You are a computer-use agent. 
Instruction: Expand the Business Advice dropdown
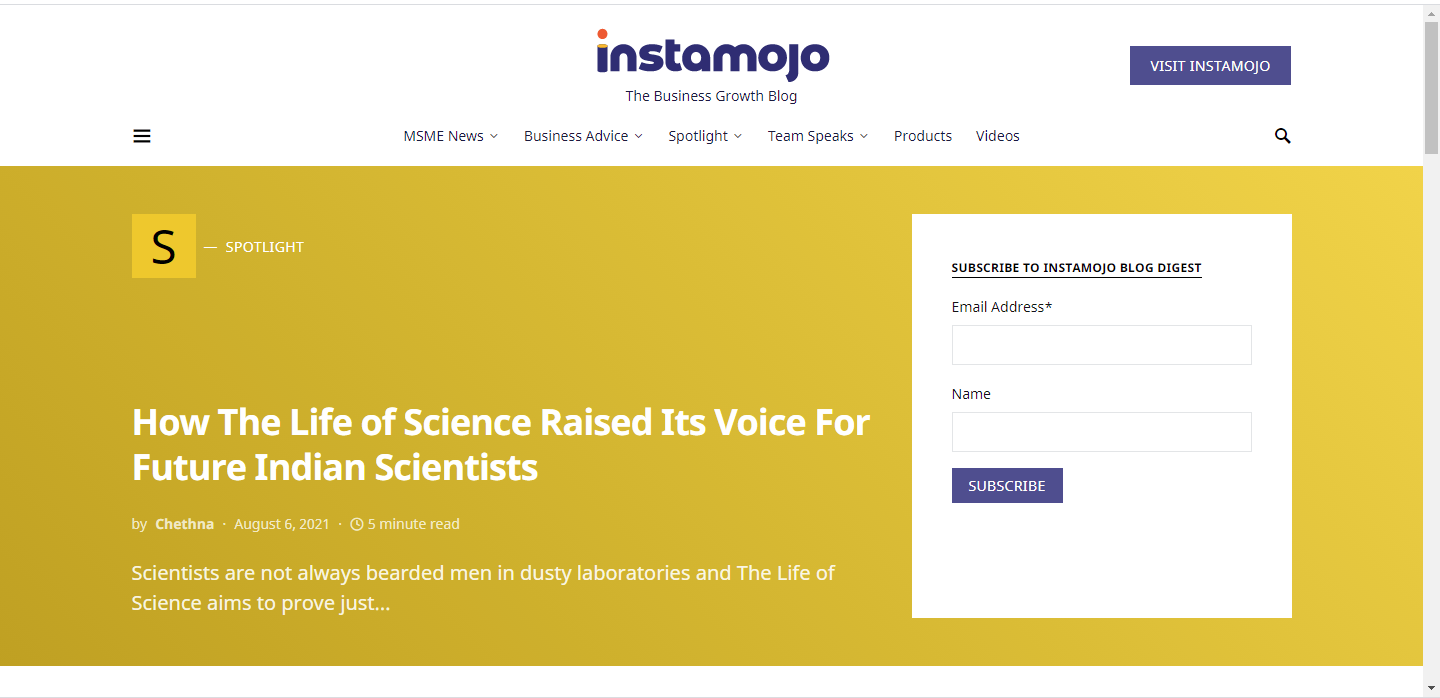pos(583,136)
